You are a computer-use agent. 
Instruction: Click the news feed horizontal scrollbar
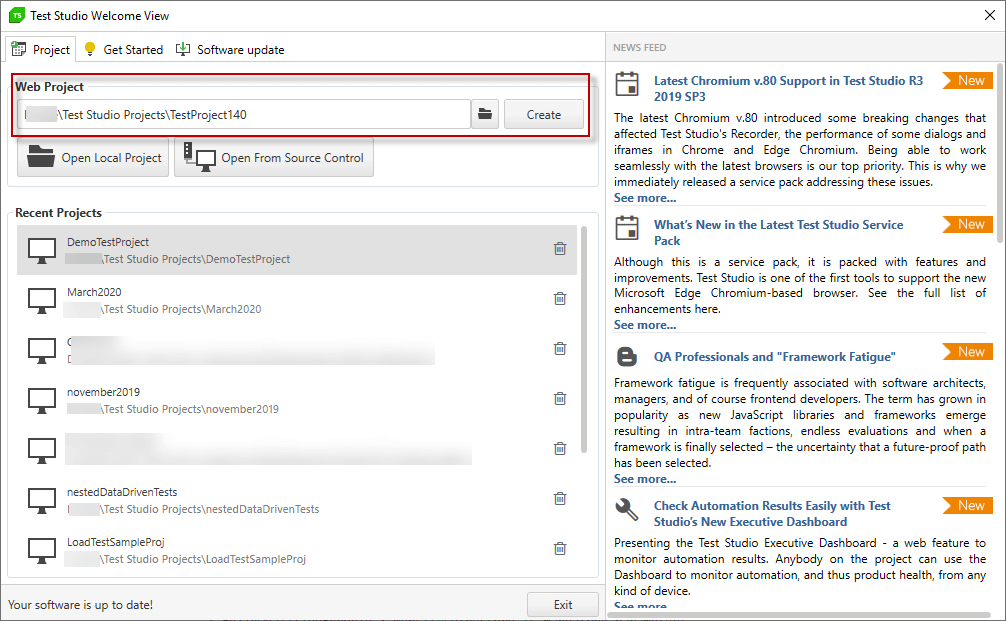tap(799, 615)
